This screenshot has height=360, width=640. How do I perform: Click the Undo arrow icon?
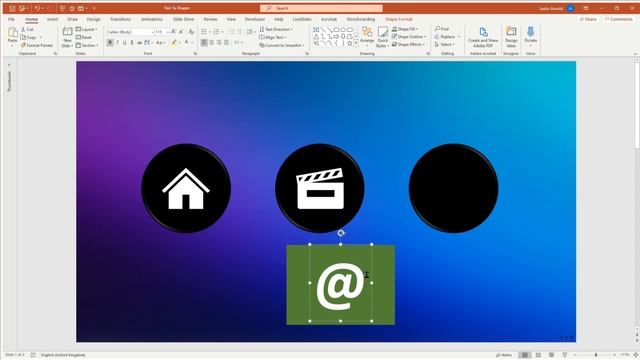click(x=37, y=8)
